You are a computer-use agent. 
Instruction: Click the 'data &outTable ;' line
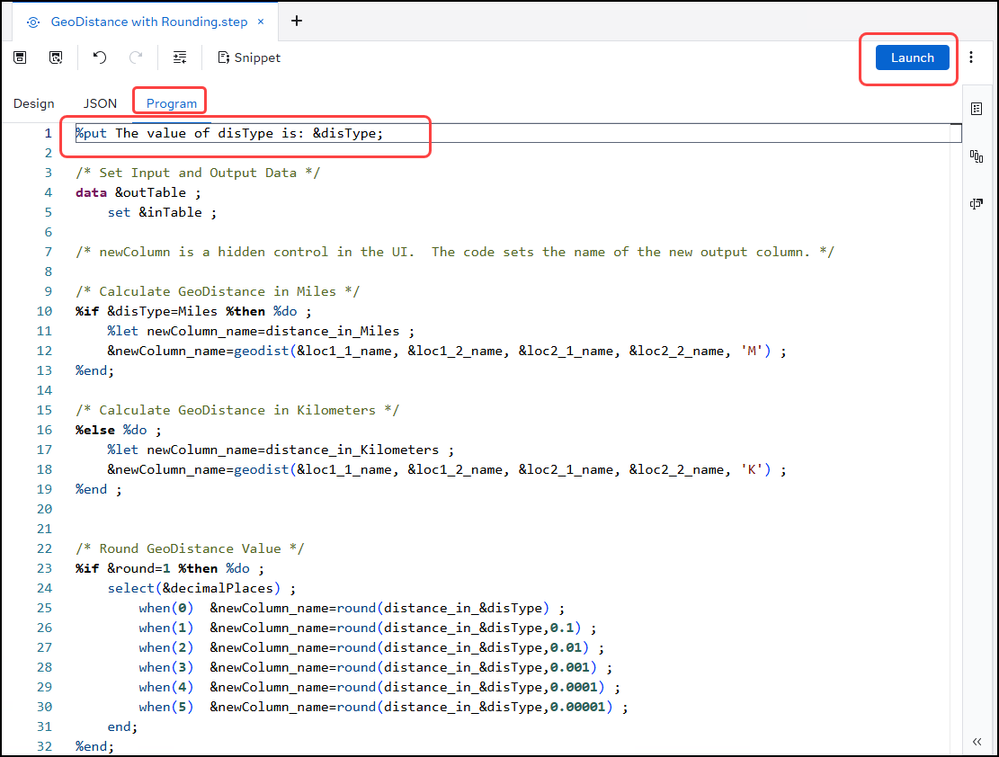(x=138, y=192)
